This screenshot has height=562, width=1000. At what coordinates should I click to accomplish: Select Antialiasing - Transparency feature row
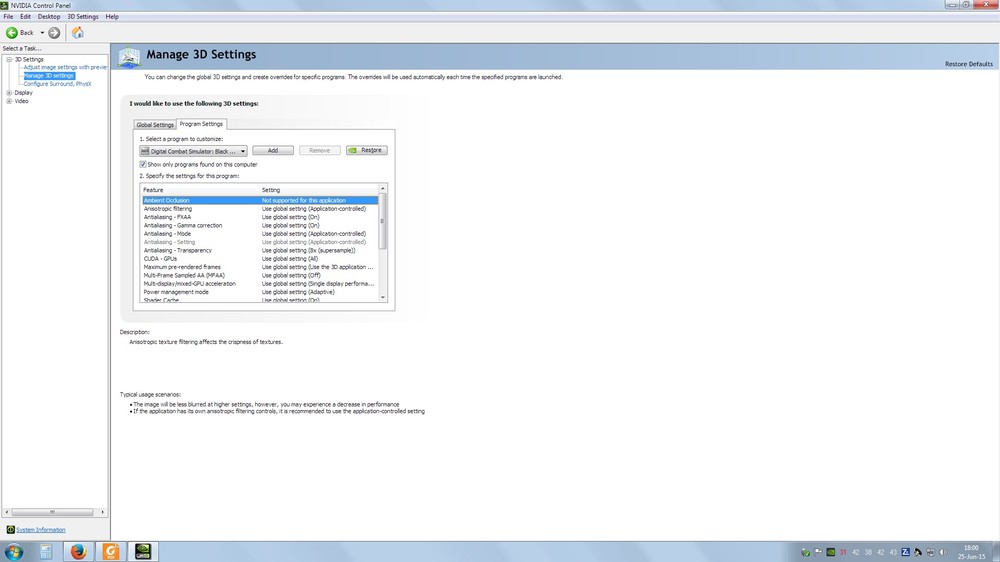[x=260, y=250]
